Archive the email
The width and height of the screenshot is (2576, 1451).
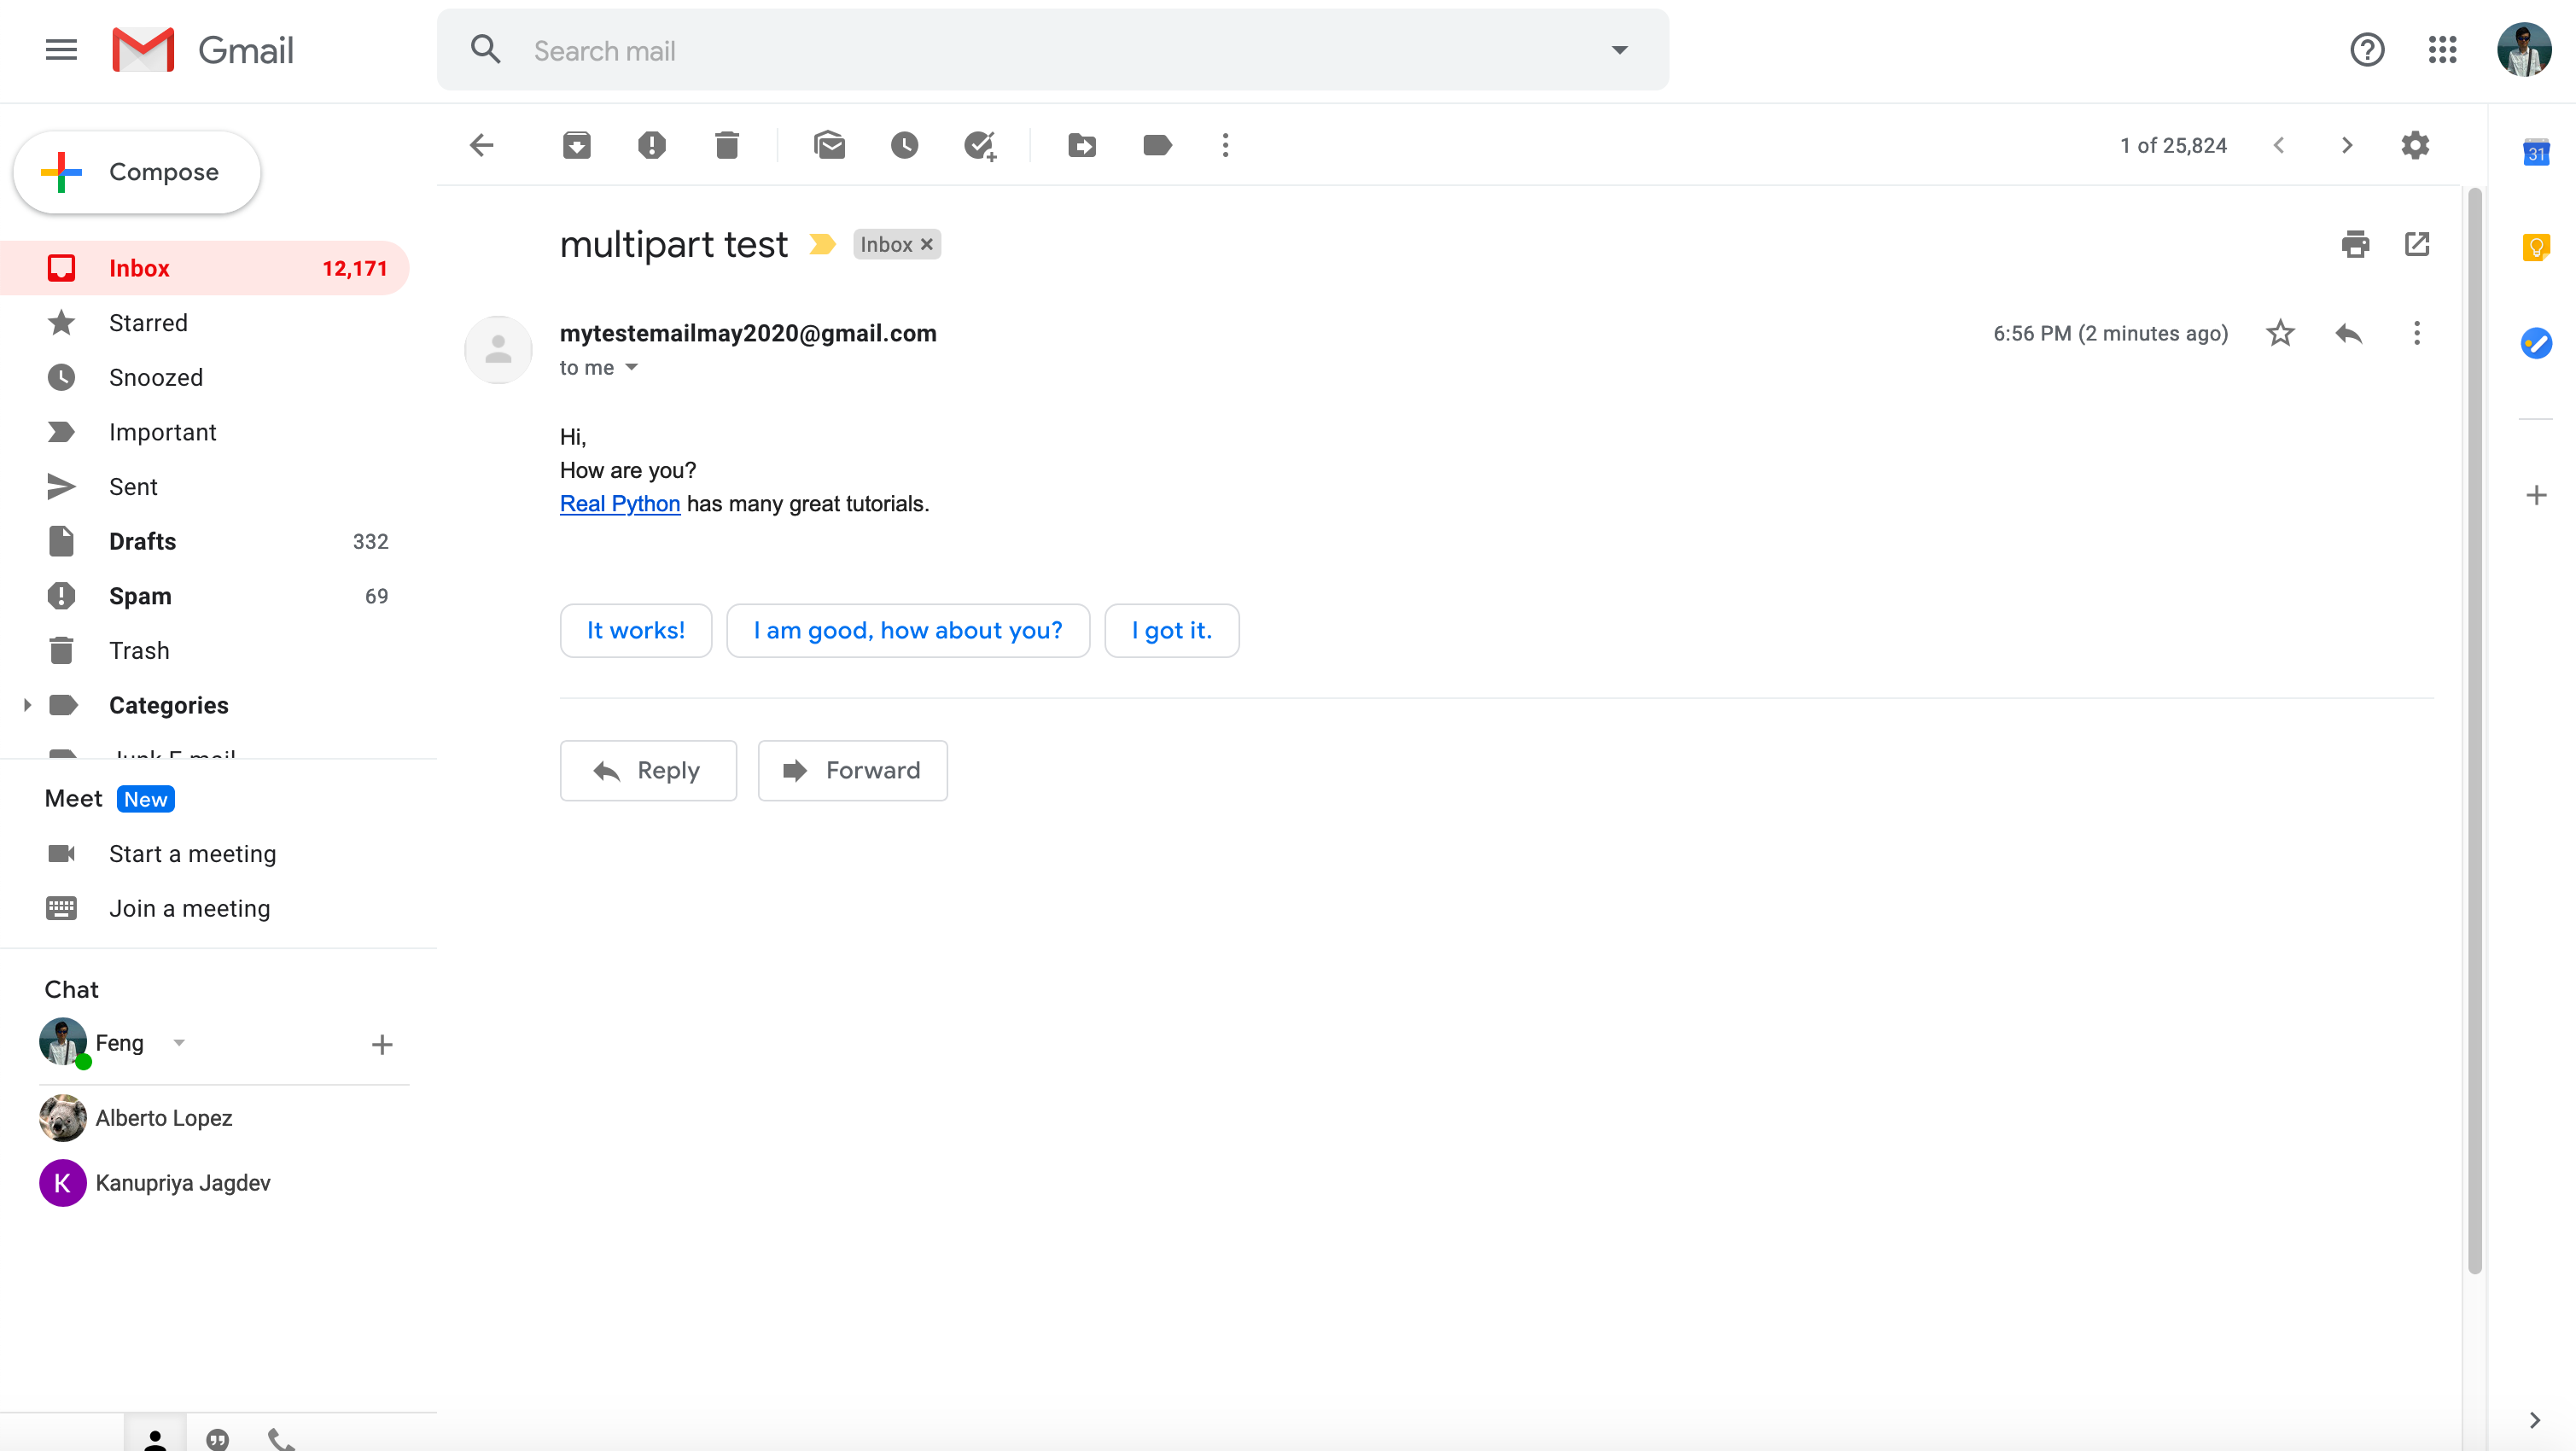click(x=576, y=145)
